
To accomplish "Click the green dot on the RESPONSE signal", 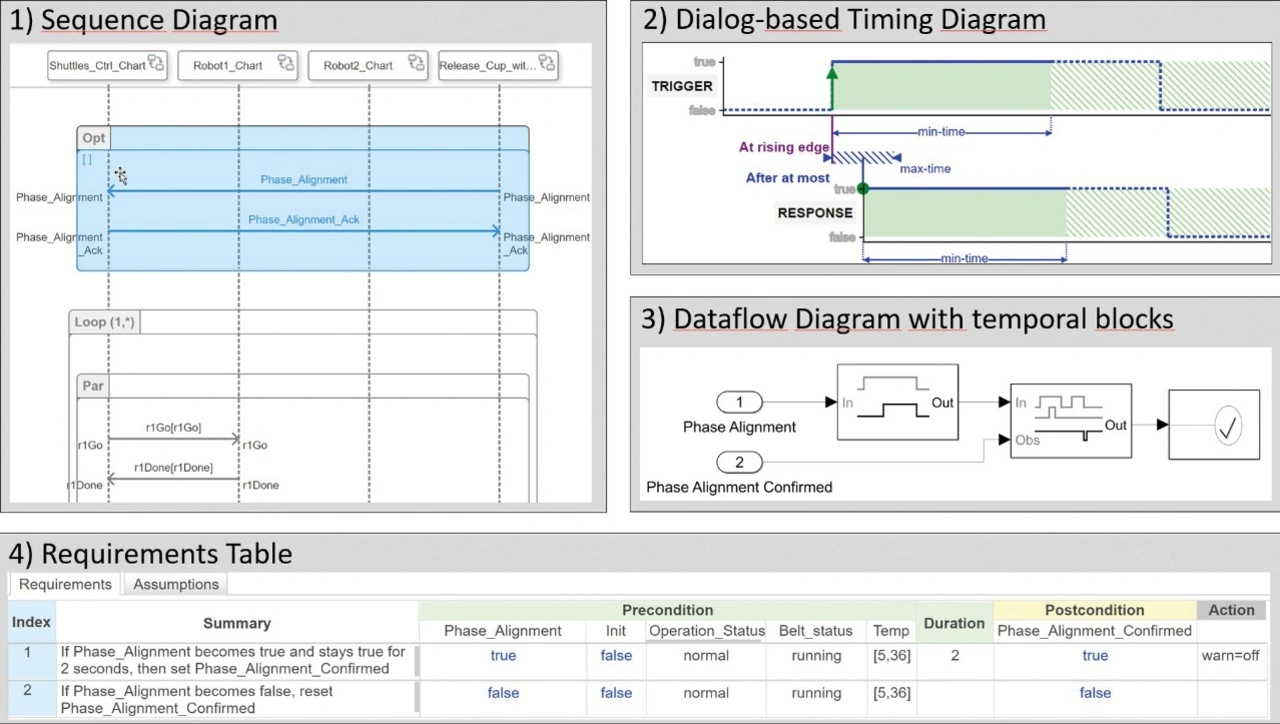I will (x=863, y=189).
